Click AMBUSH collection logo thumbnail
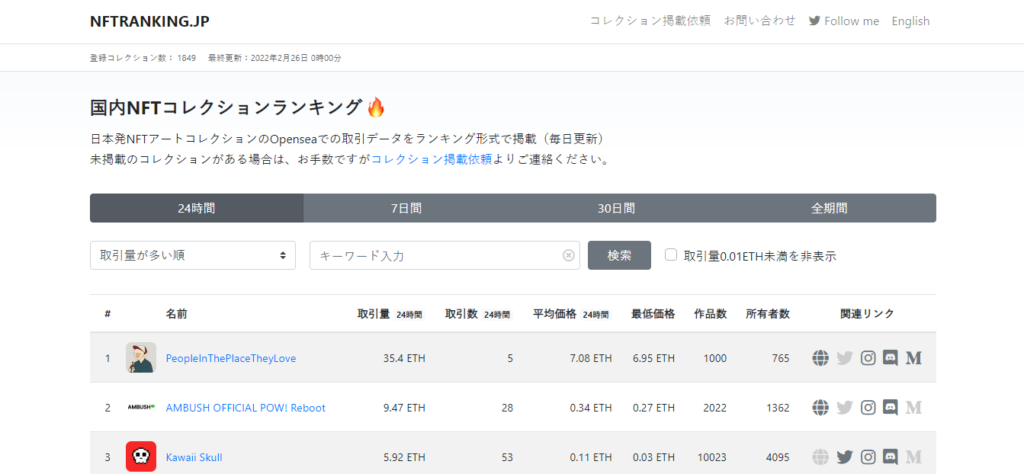The width and height of the screenshot is (1024, 474). pyautogui.click(x=140, y=407)
